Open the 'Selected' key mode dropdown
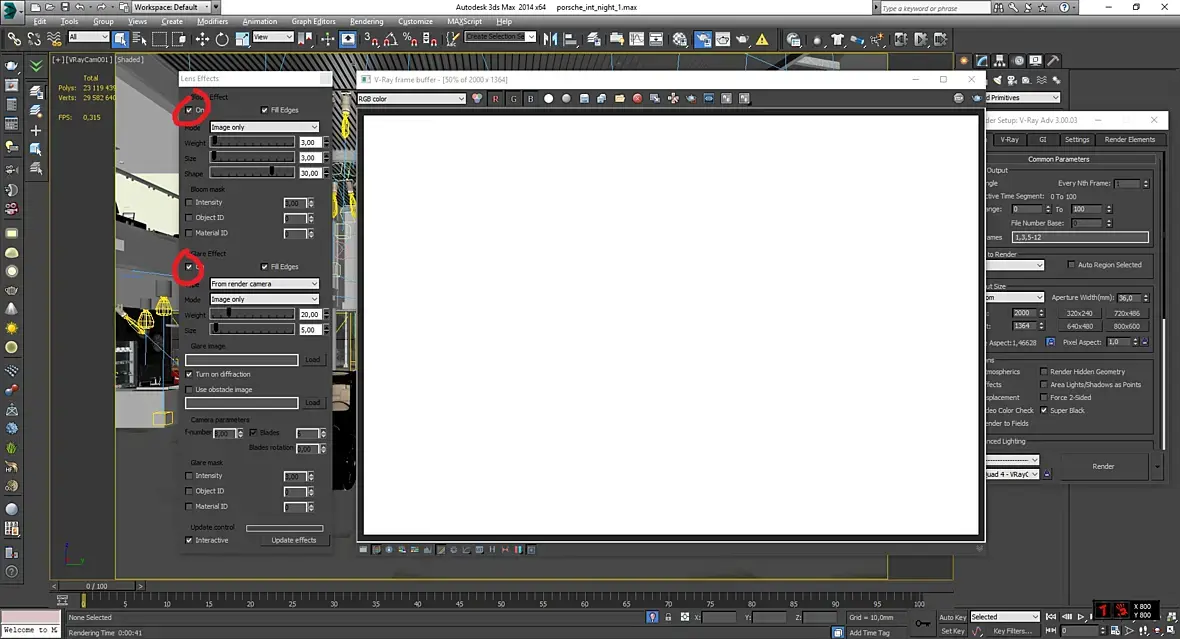The width and height of the screenshot is (1180, 639). coord(1004,617)
